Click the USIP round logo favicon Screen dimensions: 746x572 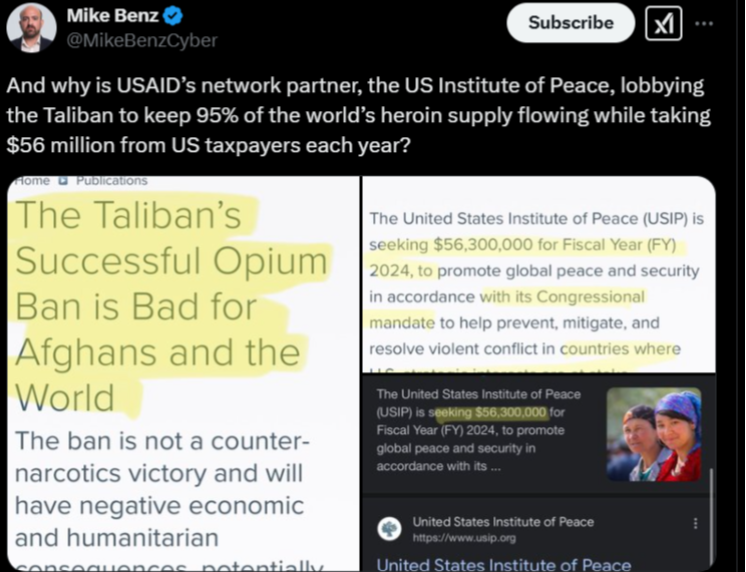pos(390,529)
